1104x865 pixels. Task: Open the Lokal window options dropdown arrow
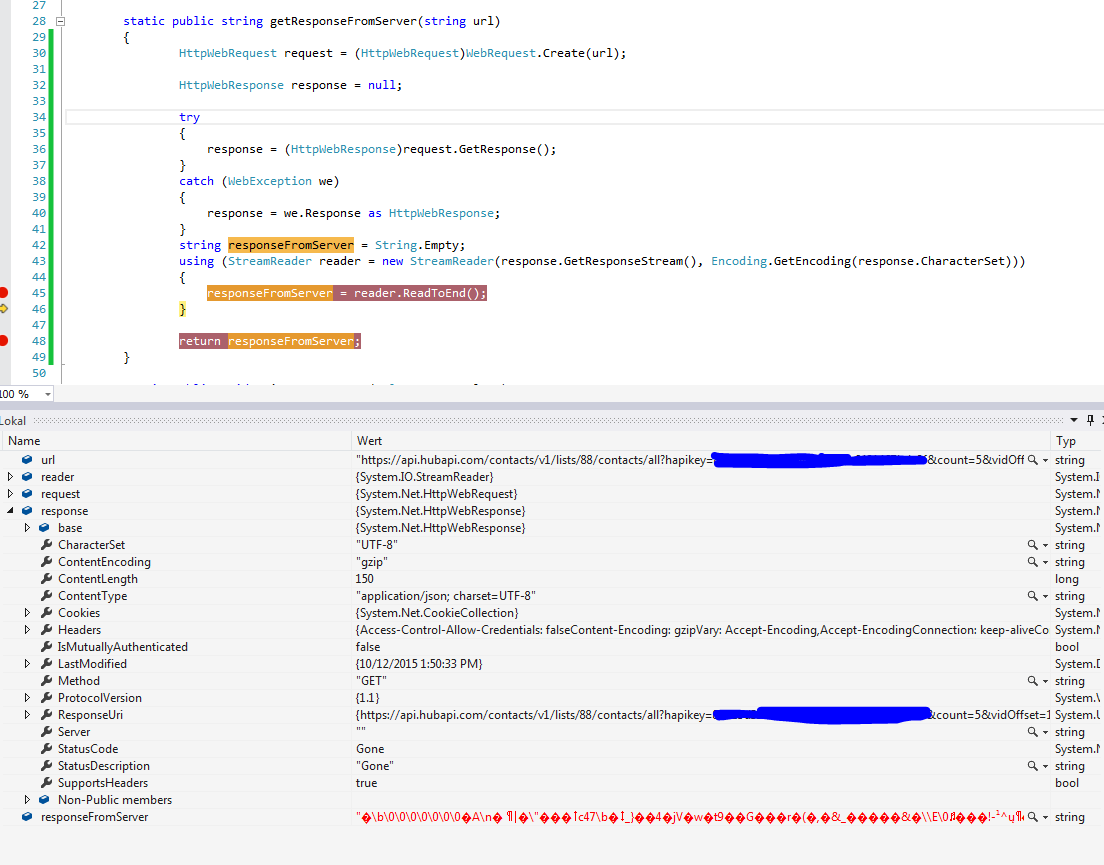pos(1074,420)
